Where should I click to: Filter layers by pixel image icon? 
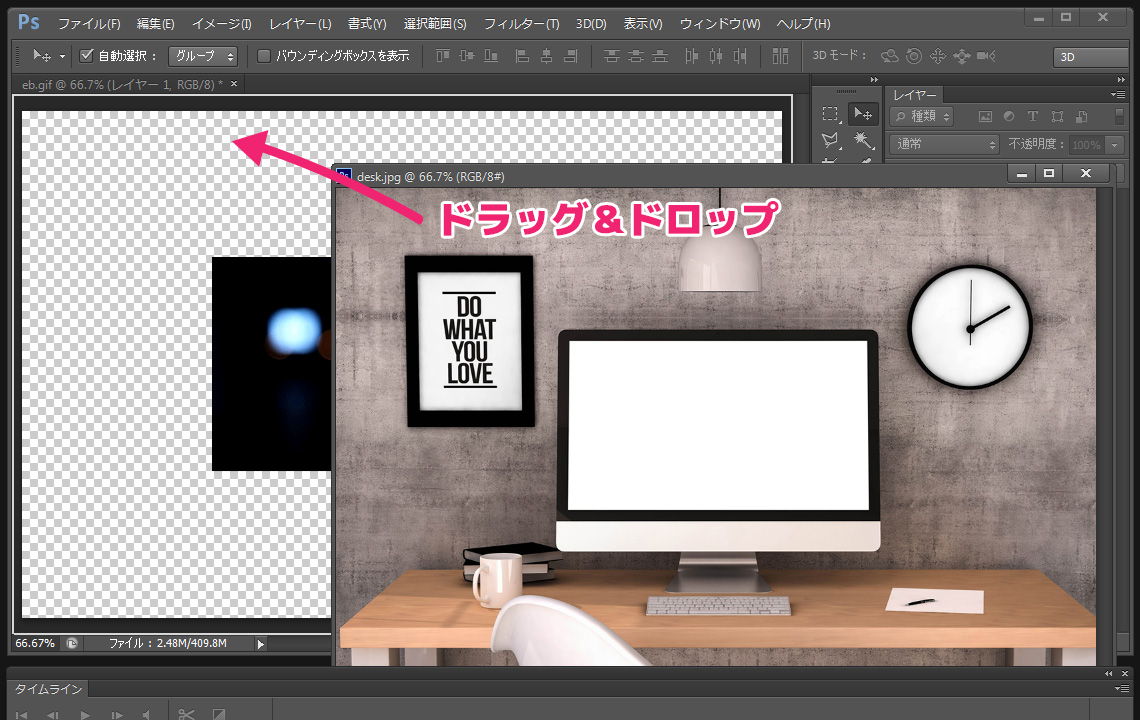(984, 117)
